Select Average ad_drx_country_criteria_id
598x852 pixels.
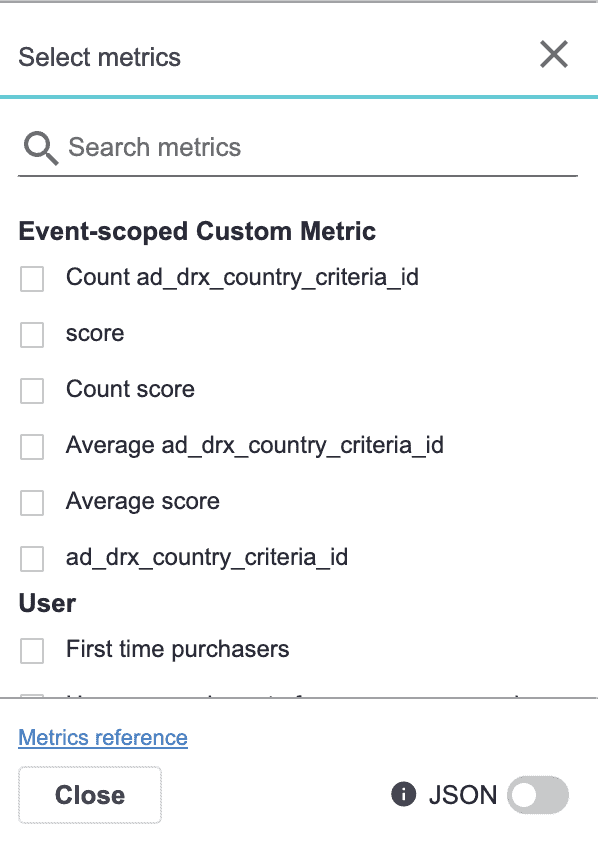click(31, 446)
